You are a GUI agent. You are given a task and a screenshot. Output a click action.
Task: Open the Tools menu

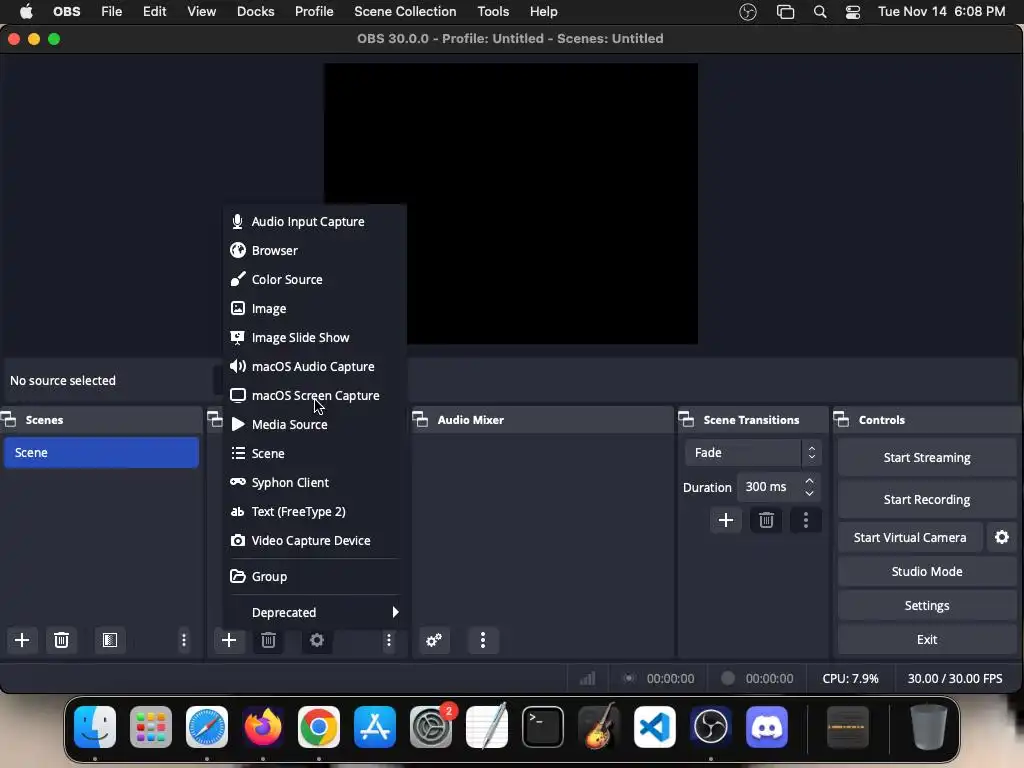[x=493, y=12]
